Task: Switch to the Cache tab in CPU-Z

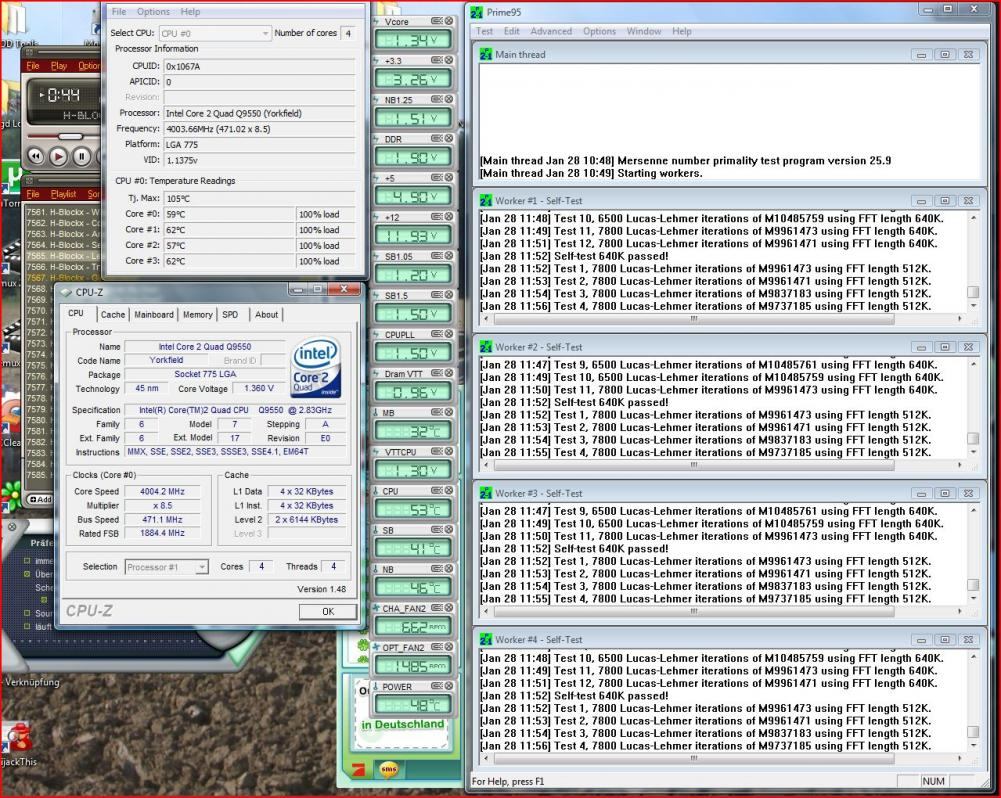Action: tap(113, 315)
